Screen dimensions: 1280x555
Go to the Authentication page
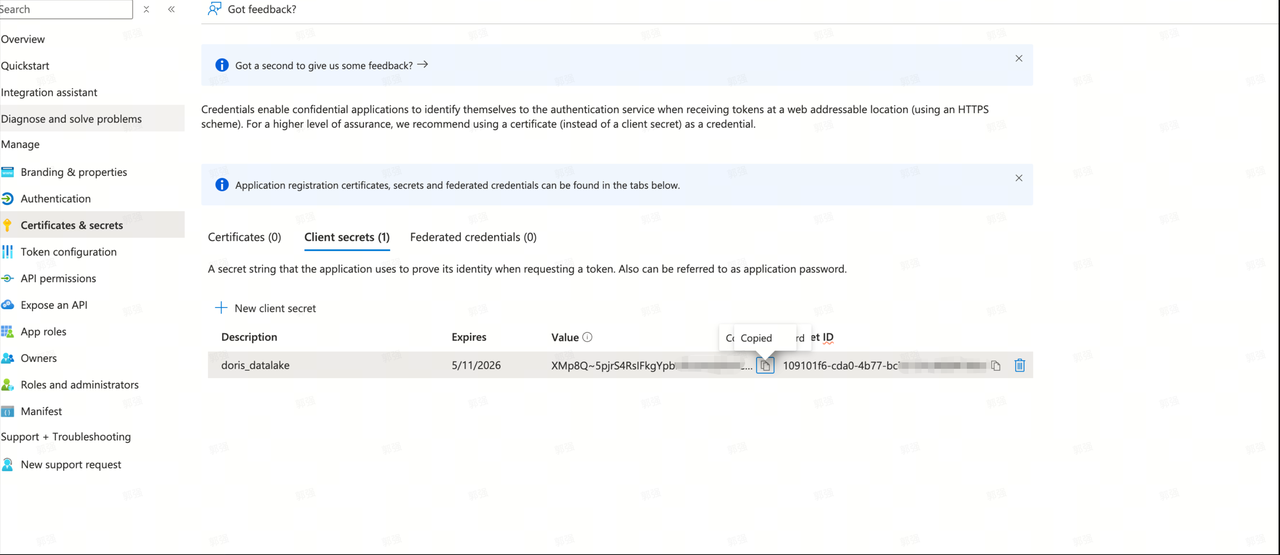[x=55, y=199]
